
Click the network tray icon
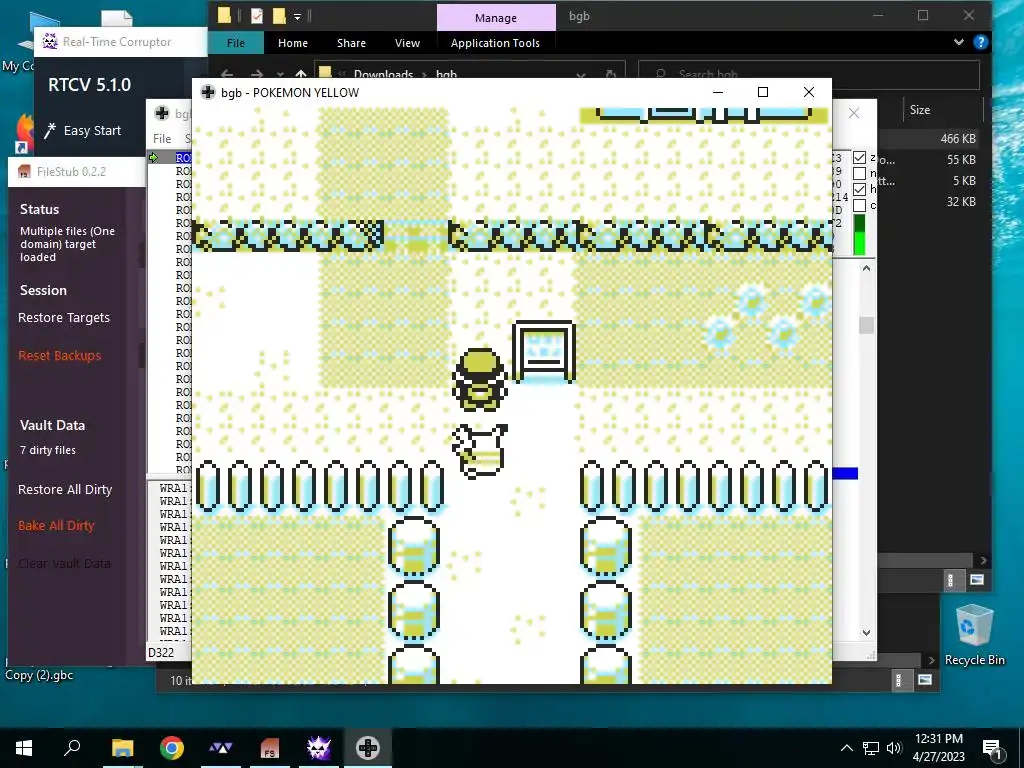click(871, 748)
